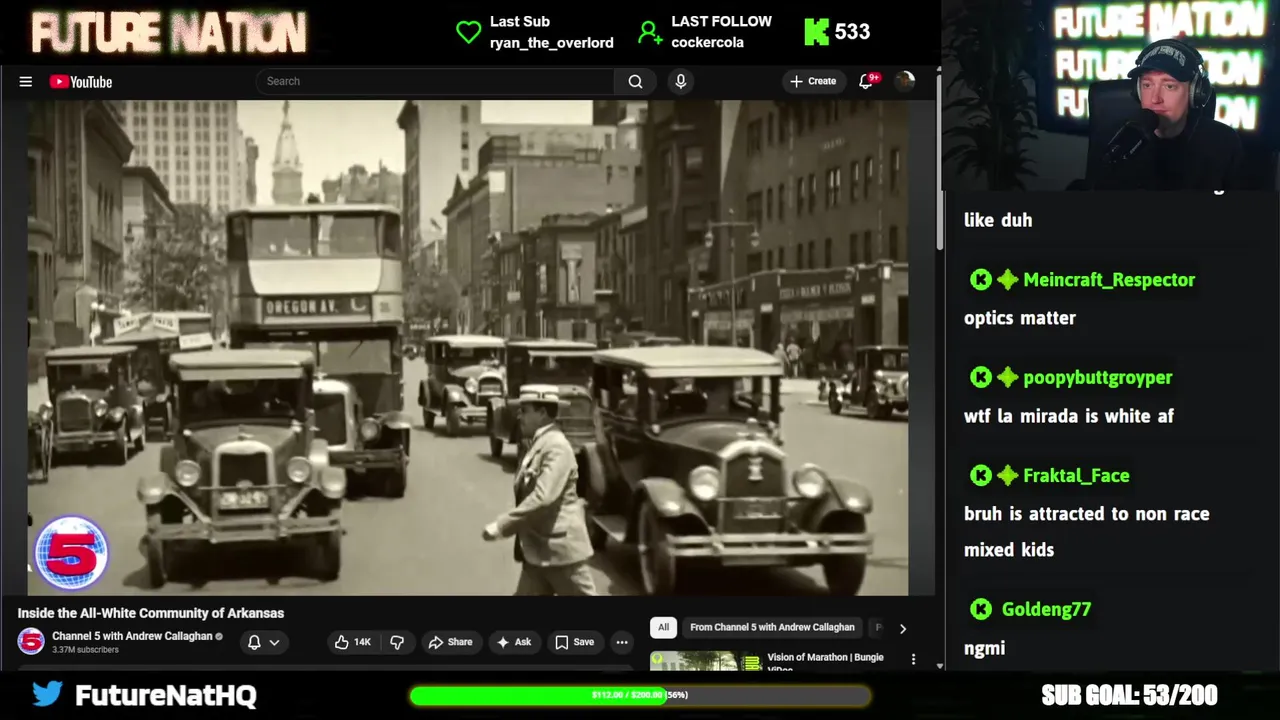Click the Fraktal_Face chat username
Screen dimensions: 1280x720
pos(1076,476)
